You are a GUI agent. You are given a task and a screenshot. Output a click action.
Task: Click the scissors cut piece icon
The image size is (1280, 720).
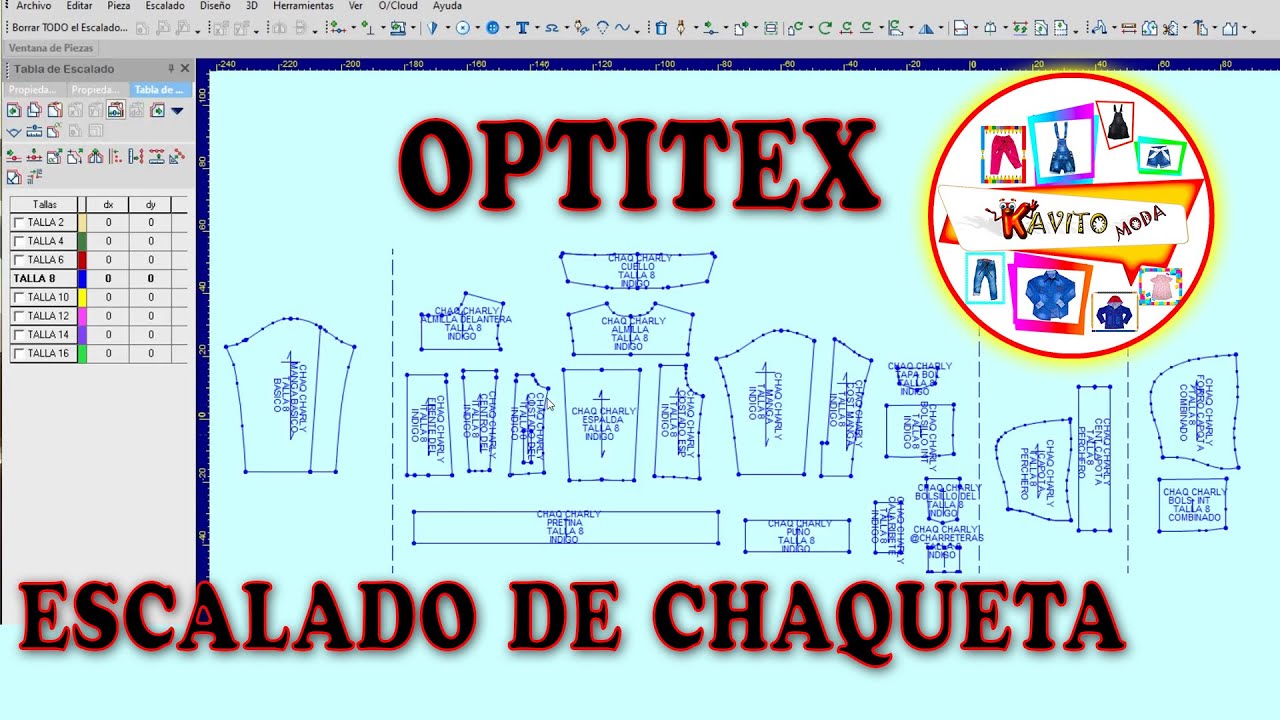point(1169,28)
